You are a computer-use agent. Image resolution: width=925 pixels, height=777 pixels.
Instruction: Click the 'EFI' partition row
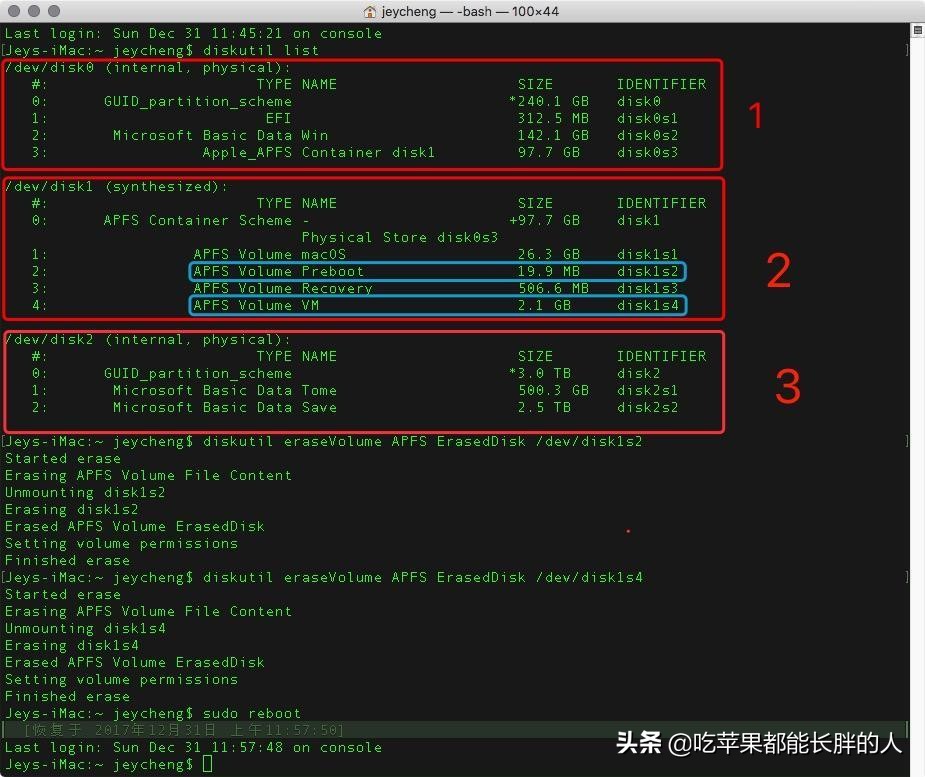[278, 119]
